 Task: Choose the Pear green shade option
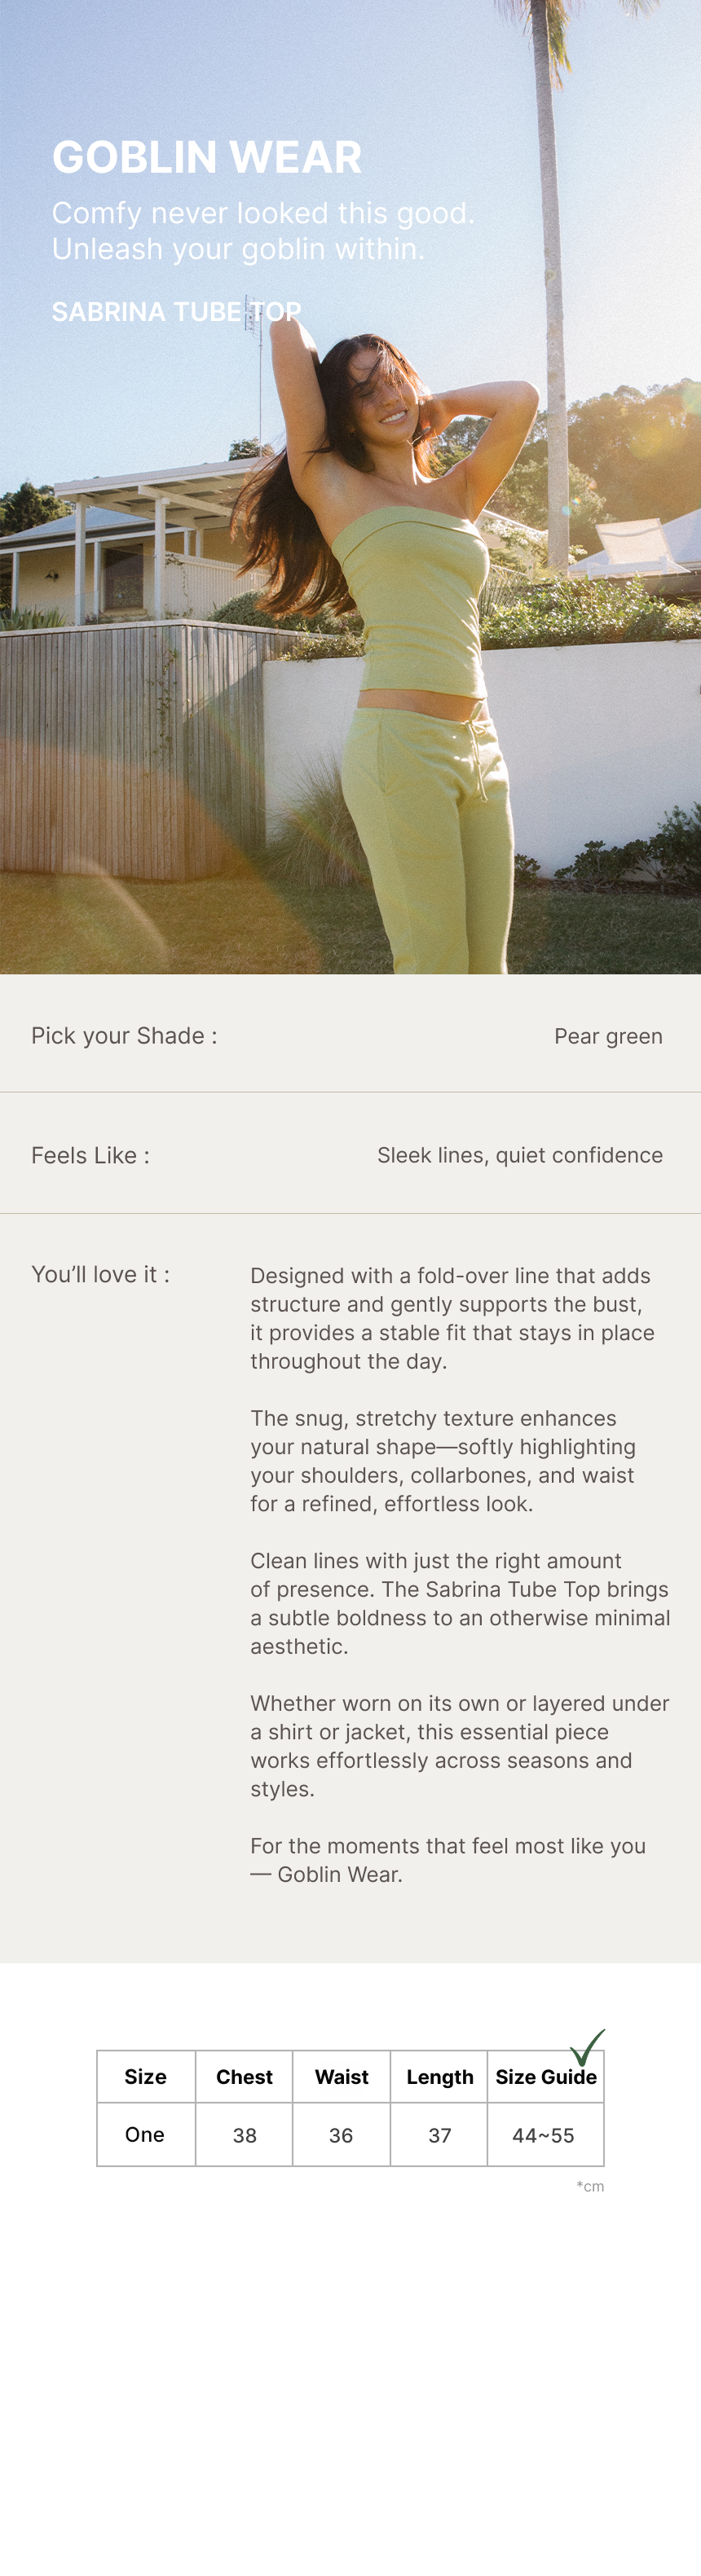coord(608,1036)
